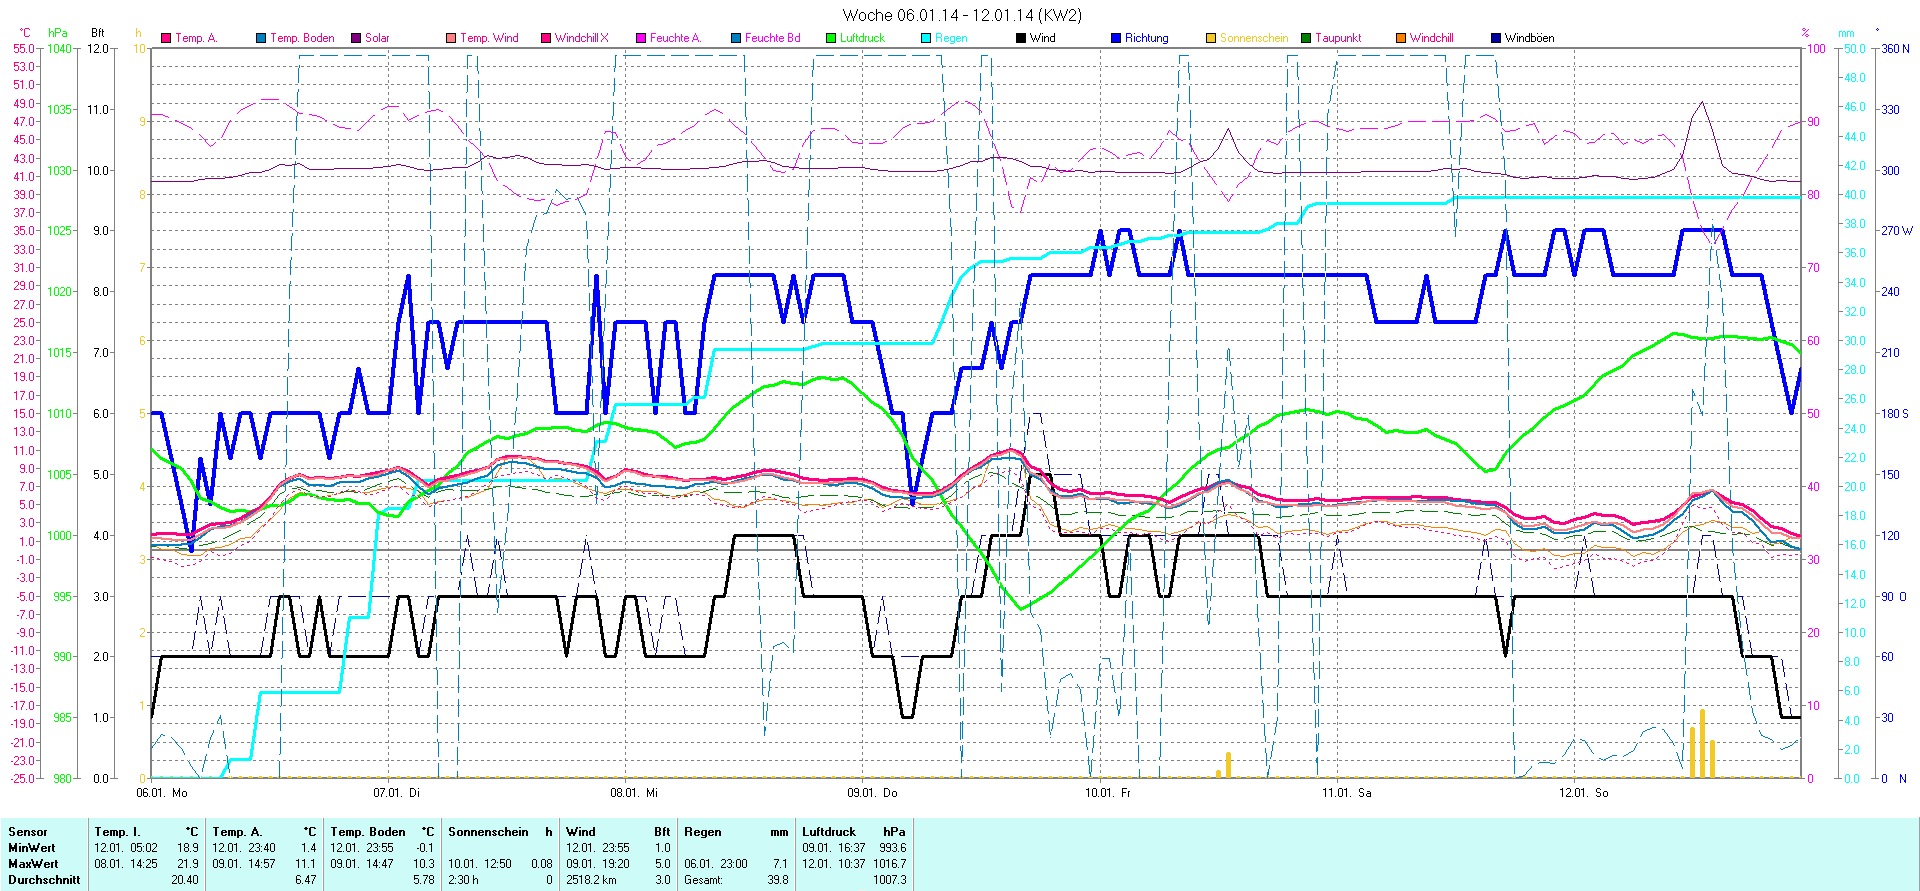1920x891 pixels.
Task: Click the 08.01. Mi date marker
Action: click(634, 793)
